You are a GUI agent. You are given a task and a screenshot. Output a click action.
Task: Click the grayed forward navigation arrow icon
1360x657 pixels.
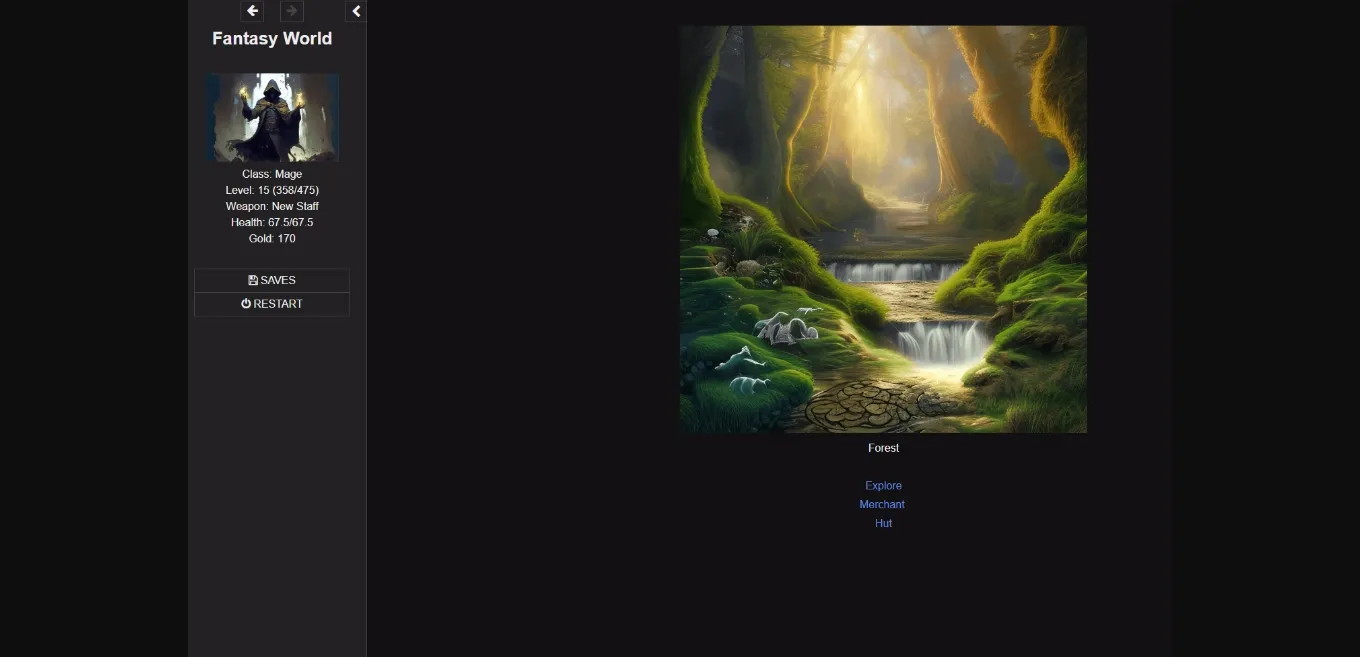291,11
